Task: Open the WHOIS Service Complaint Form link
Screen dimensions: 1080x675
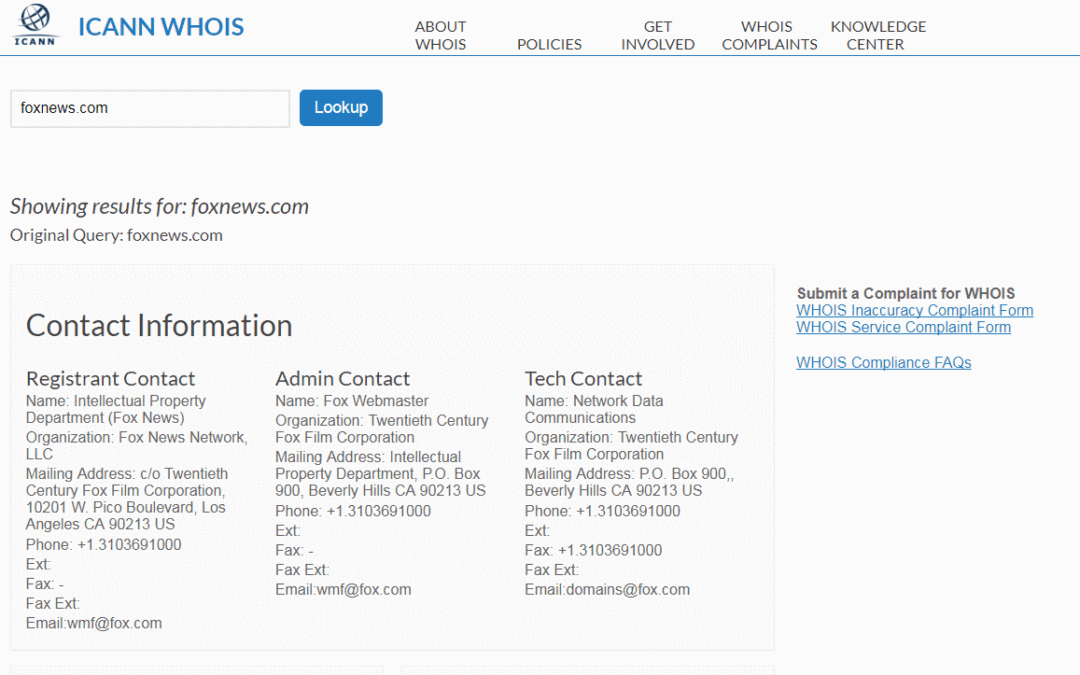Action: (x=904, y=327)
